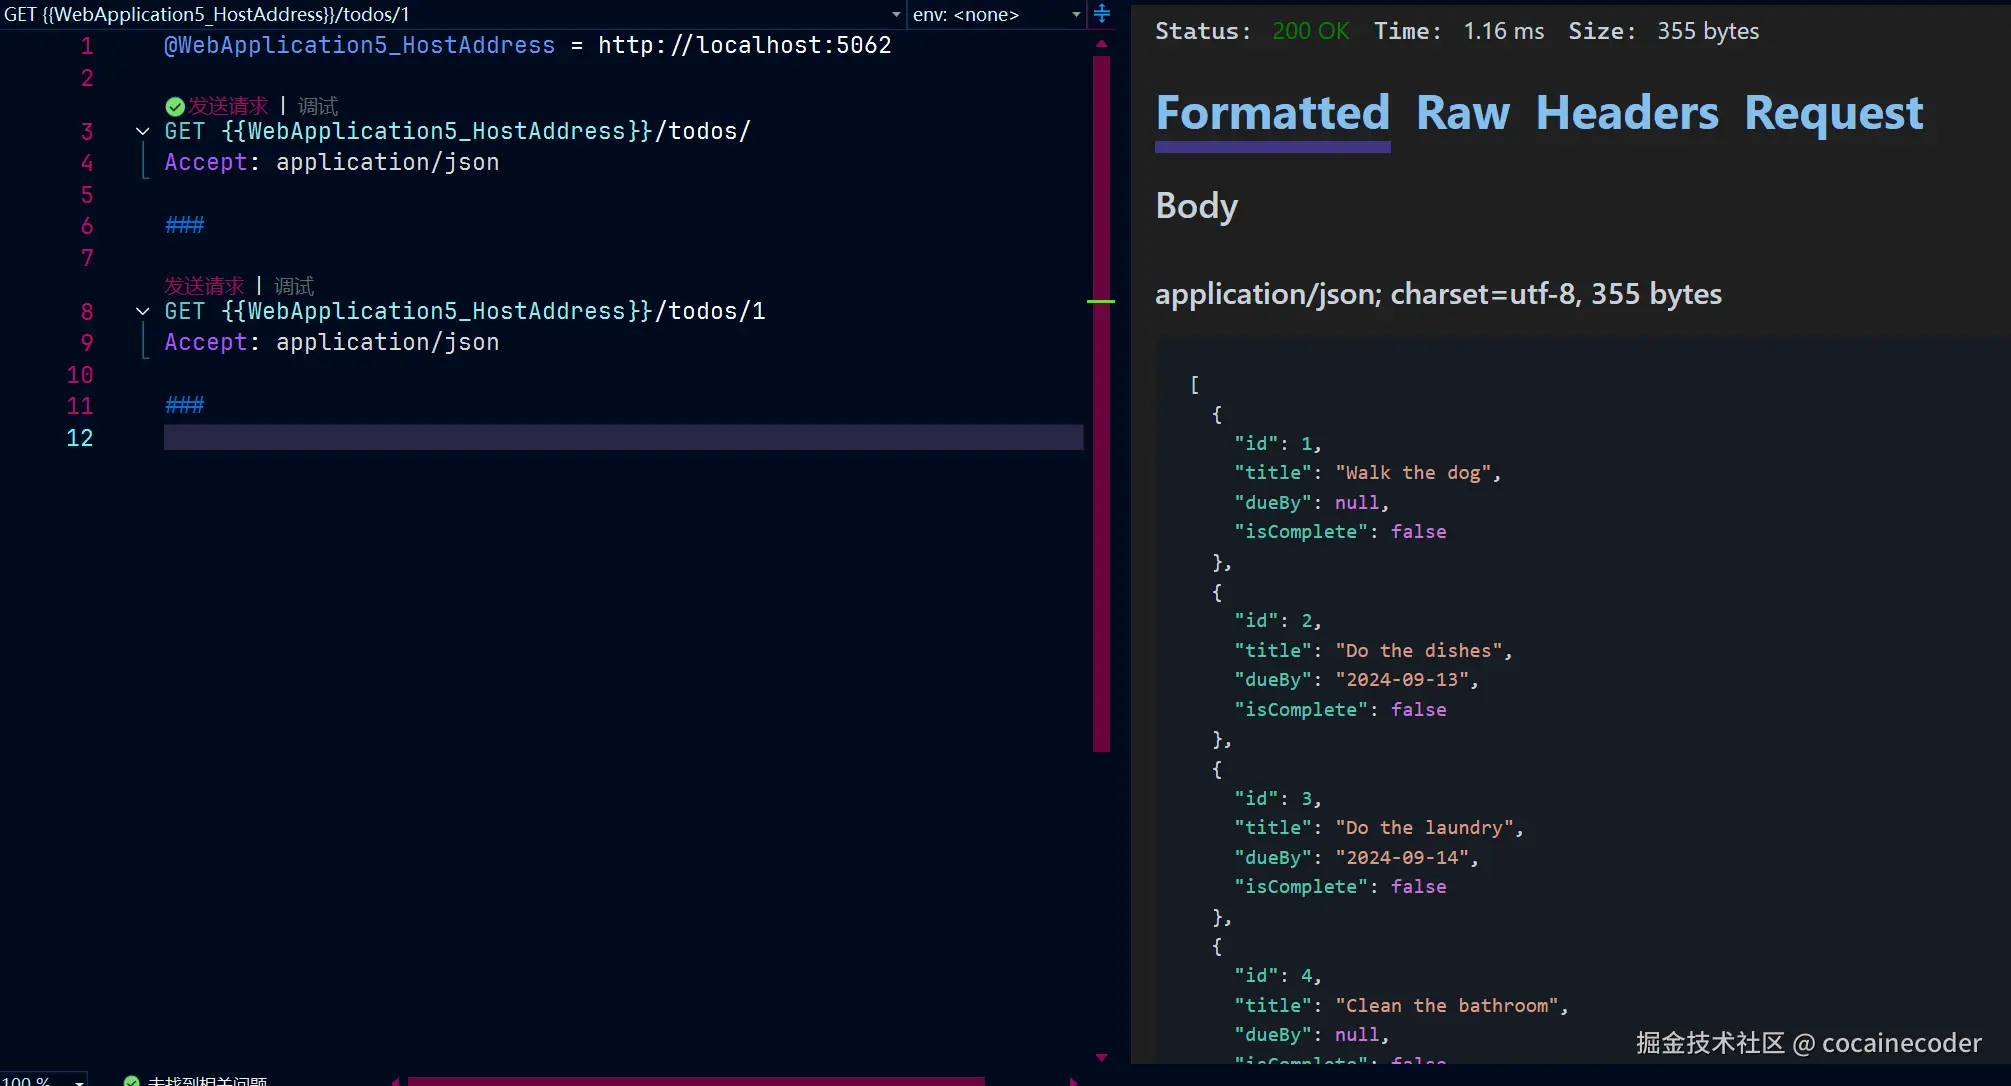2011x1086 pixels.
Task: Switch to the Headers response tab
Action: pyautogui.click(x=1626, y=113)
